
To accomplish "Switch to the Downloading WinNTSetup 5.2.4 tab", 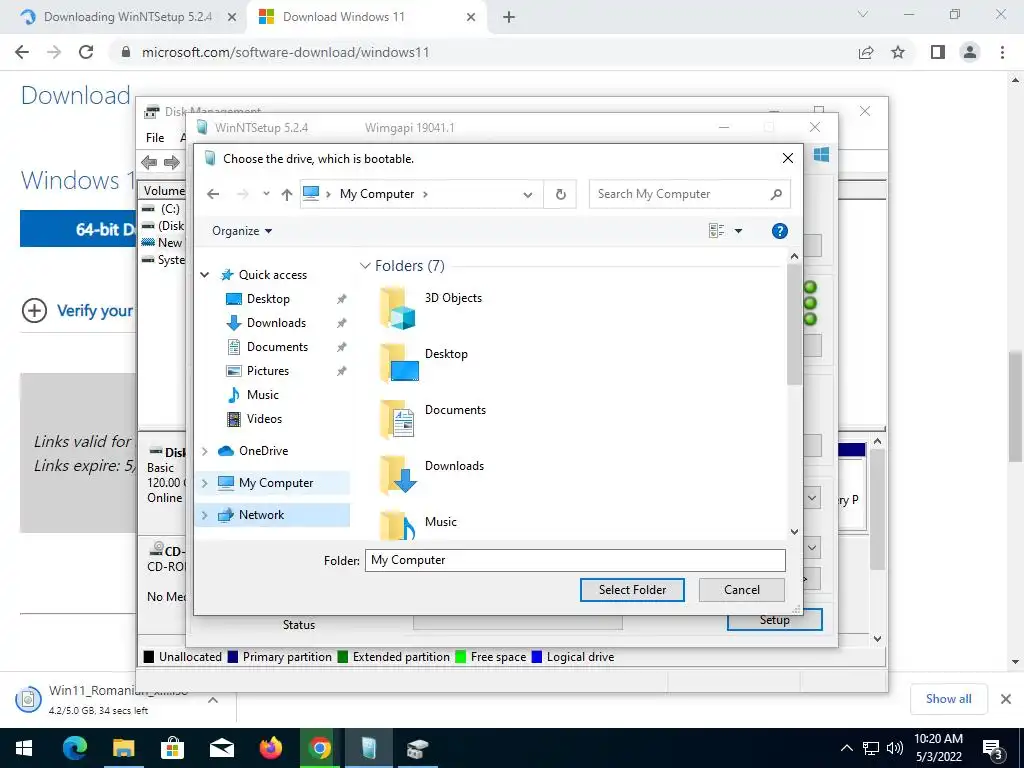I will (128, 17).
